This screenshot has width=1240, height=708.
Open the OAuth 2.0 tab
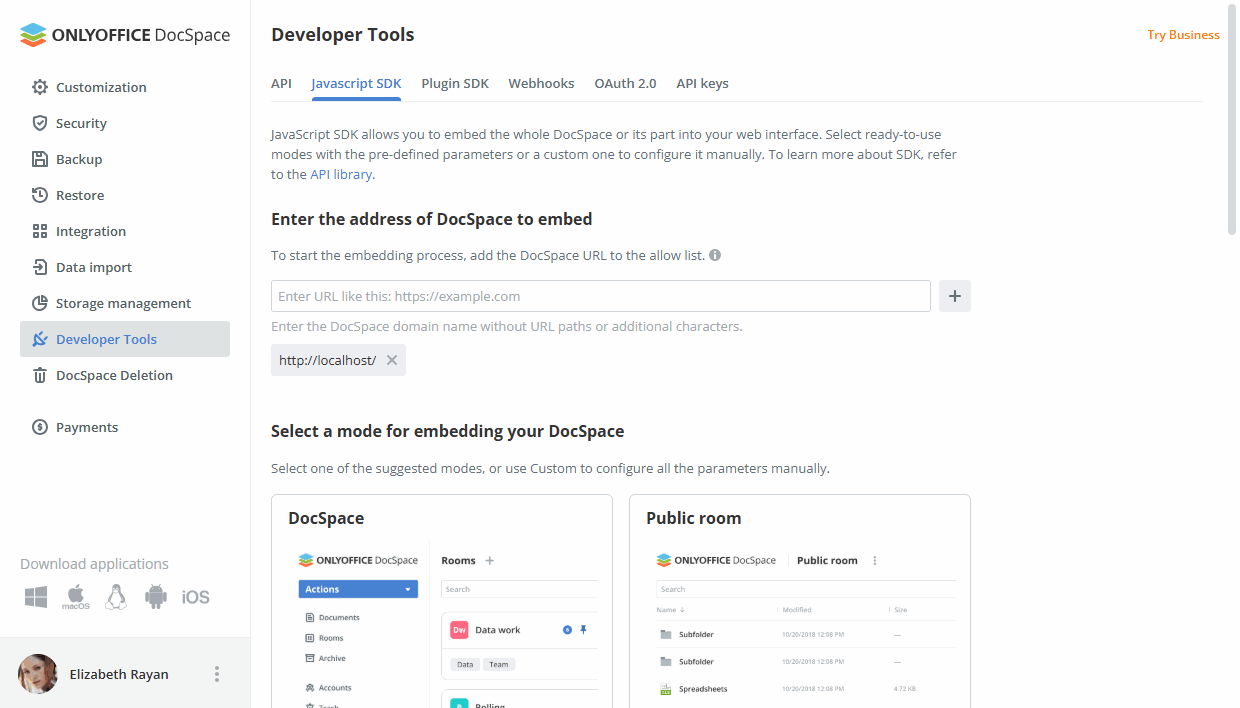click(625, 83)
